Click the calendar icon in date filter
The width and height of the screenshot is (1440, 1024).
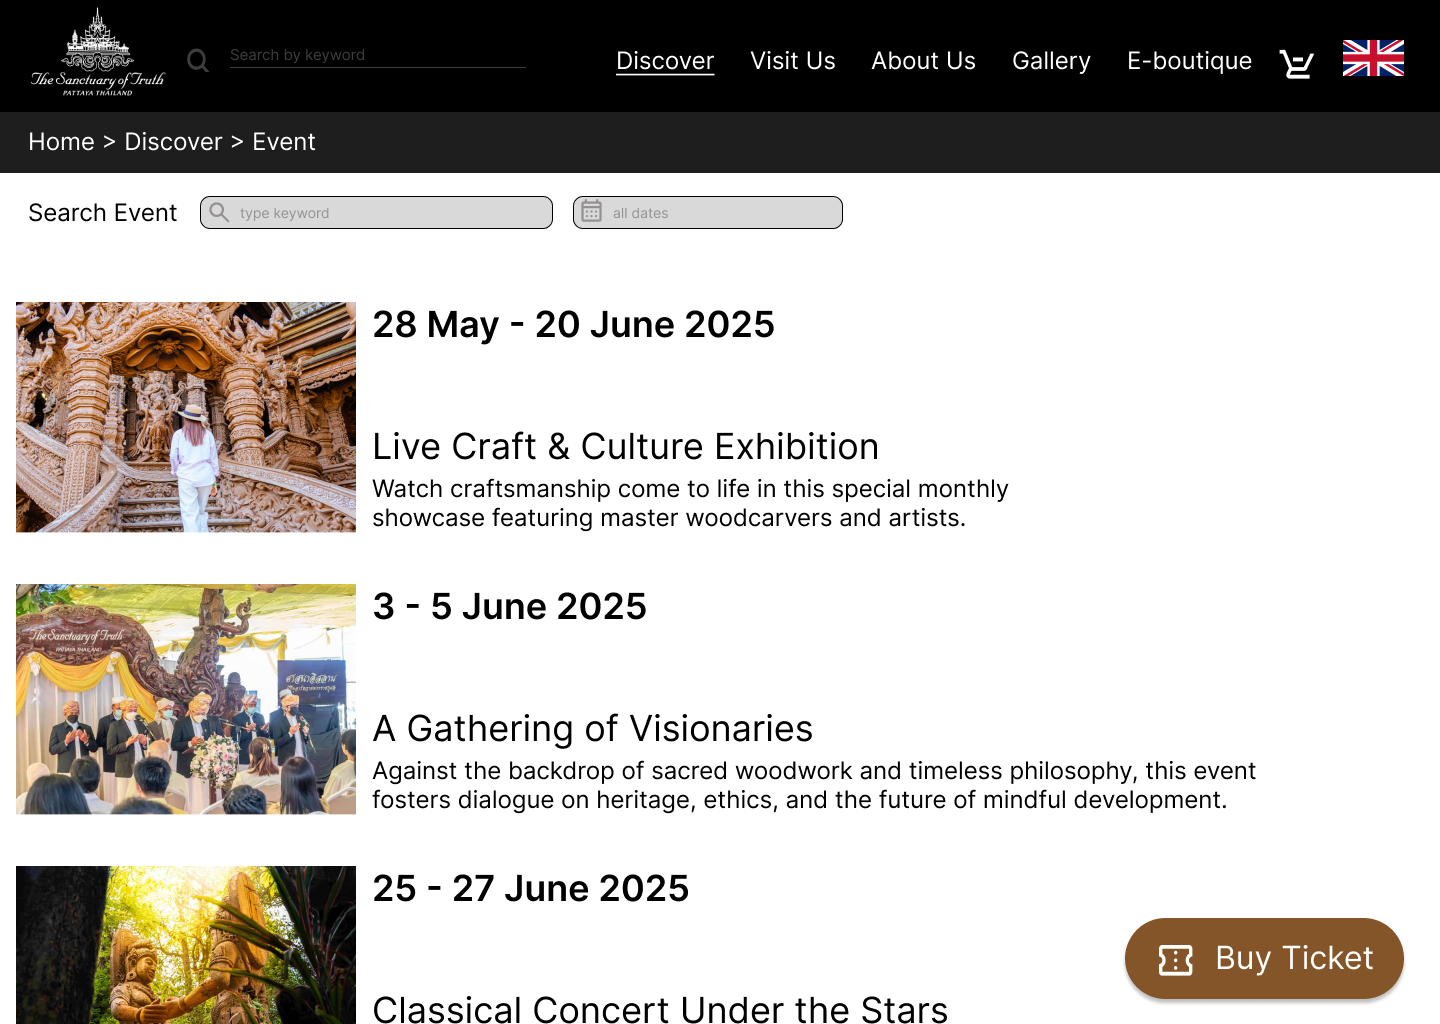click(x=592, y=211)
